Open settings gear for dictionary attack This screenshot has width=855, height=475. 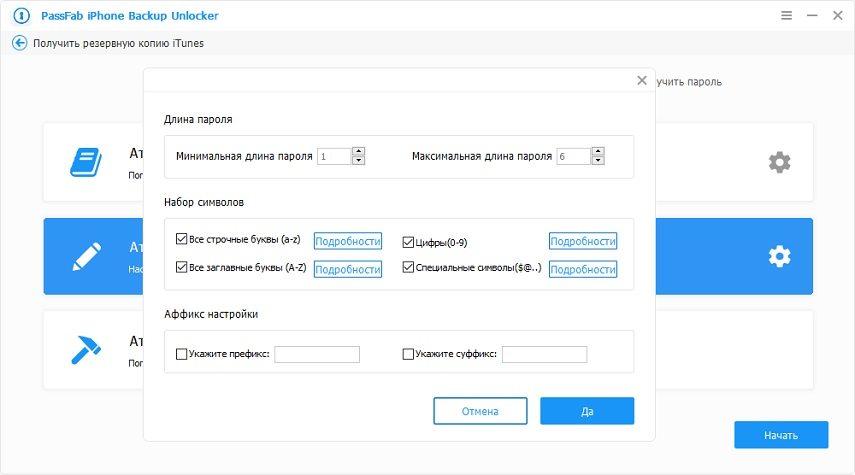(x=779, y=162)
